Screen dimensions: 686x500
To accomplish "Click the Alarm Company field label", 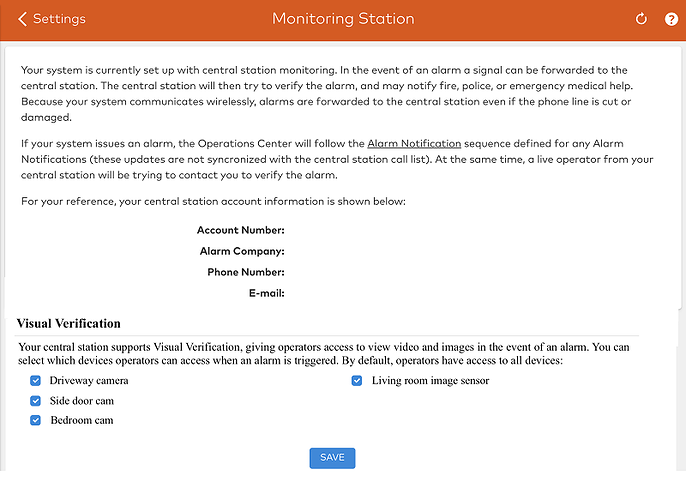I will click(242, 252).
